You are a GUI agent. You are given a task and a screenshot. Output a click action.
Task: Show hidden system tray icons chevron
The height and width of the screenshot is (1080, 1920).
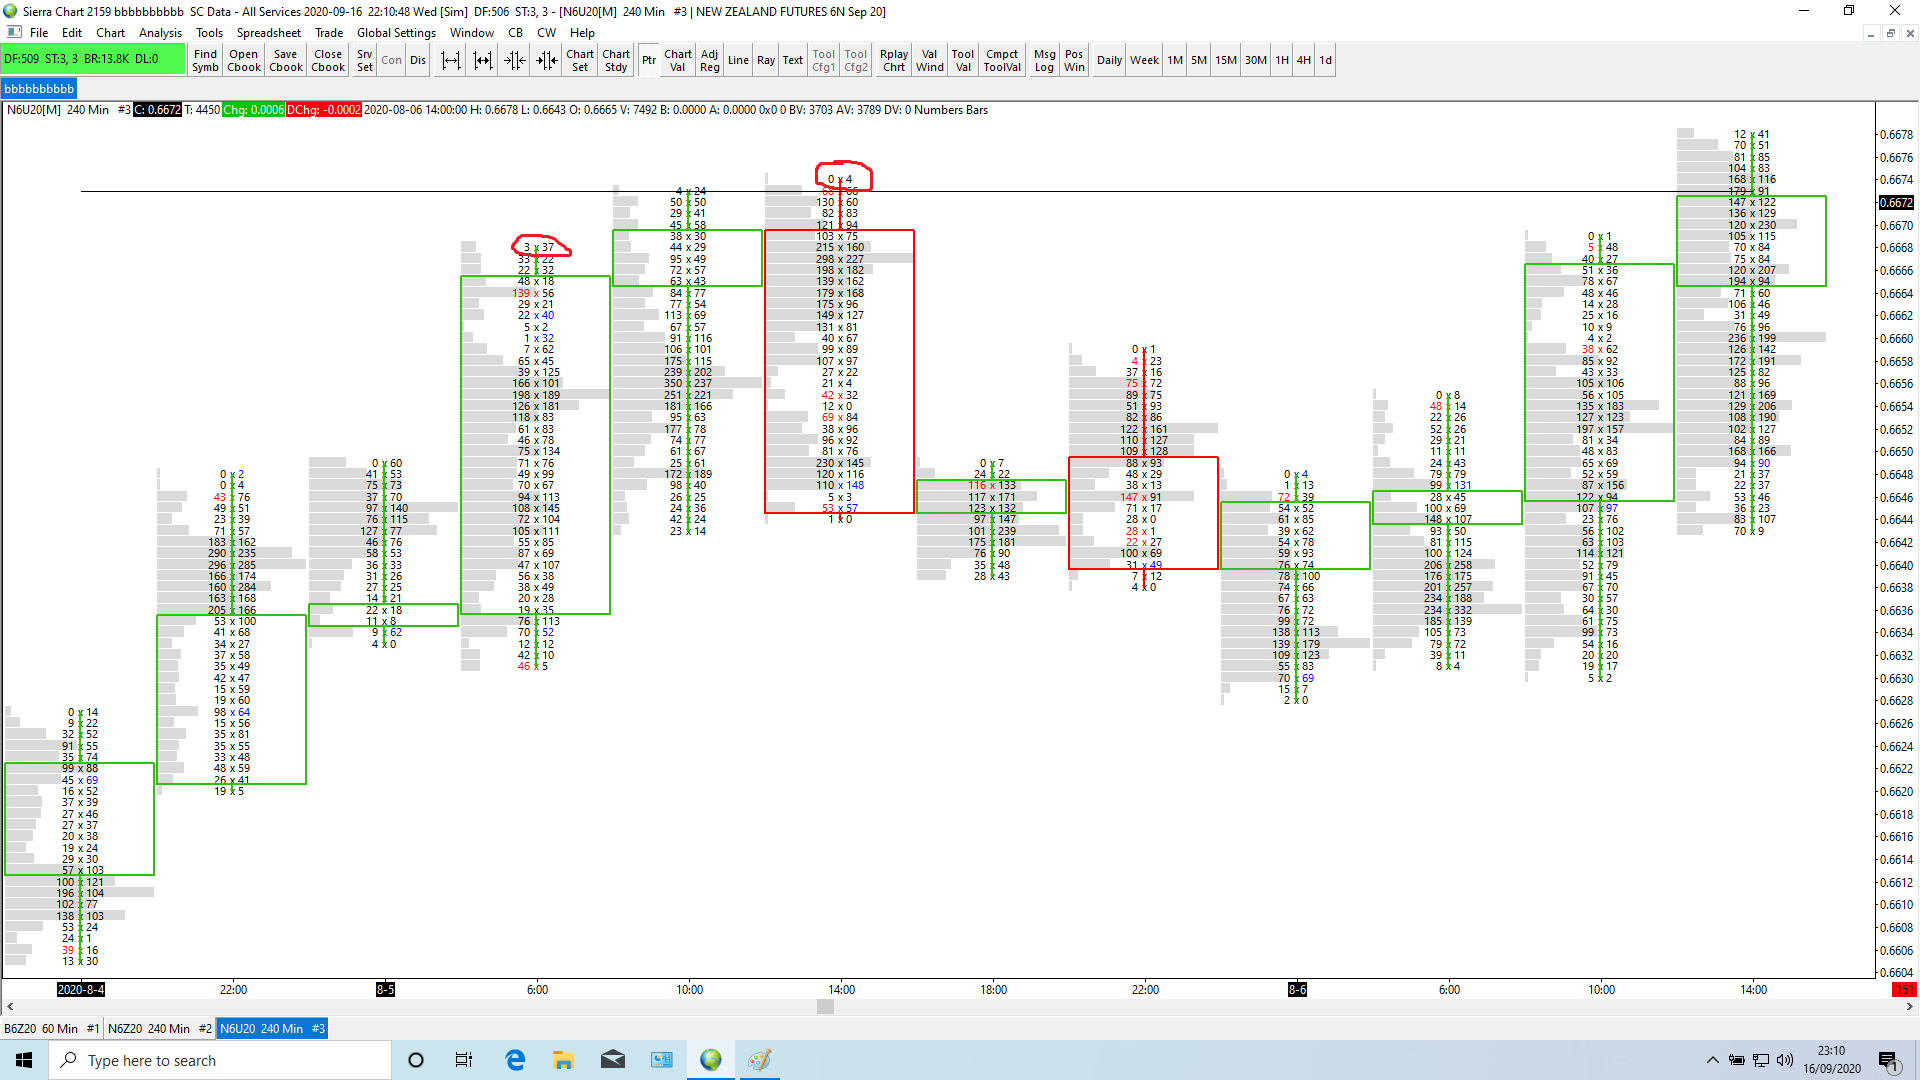click(1712, 1060)
